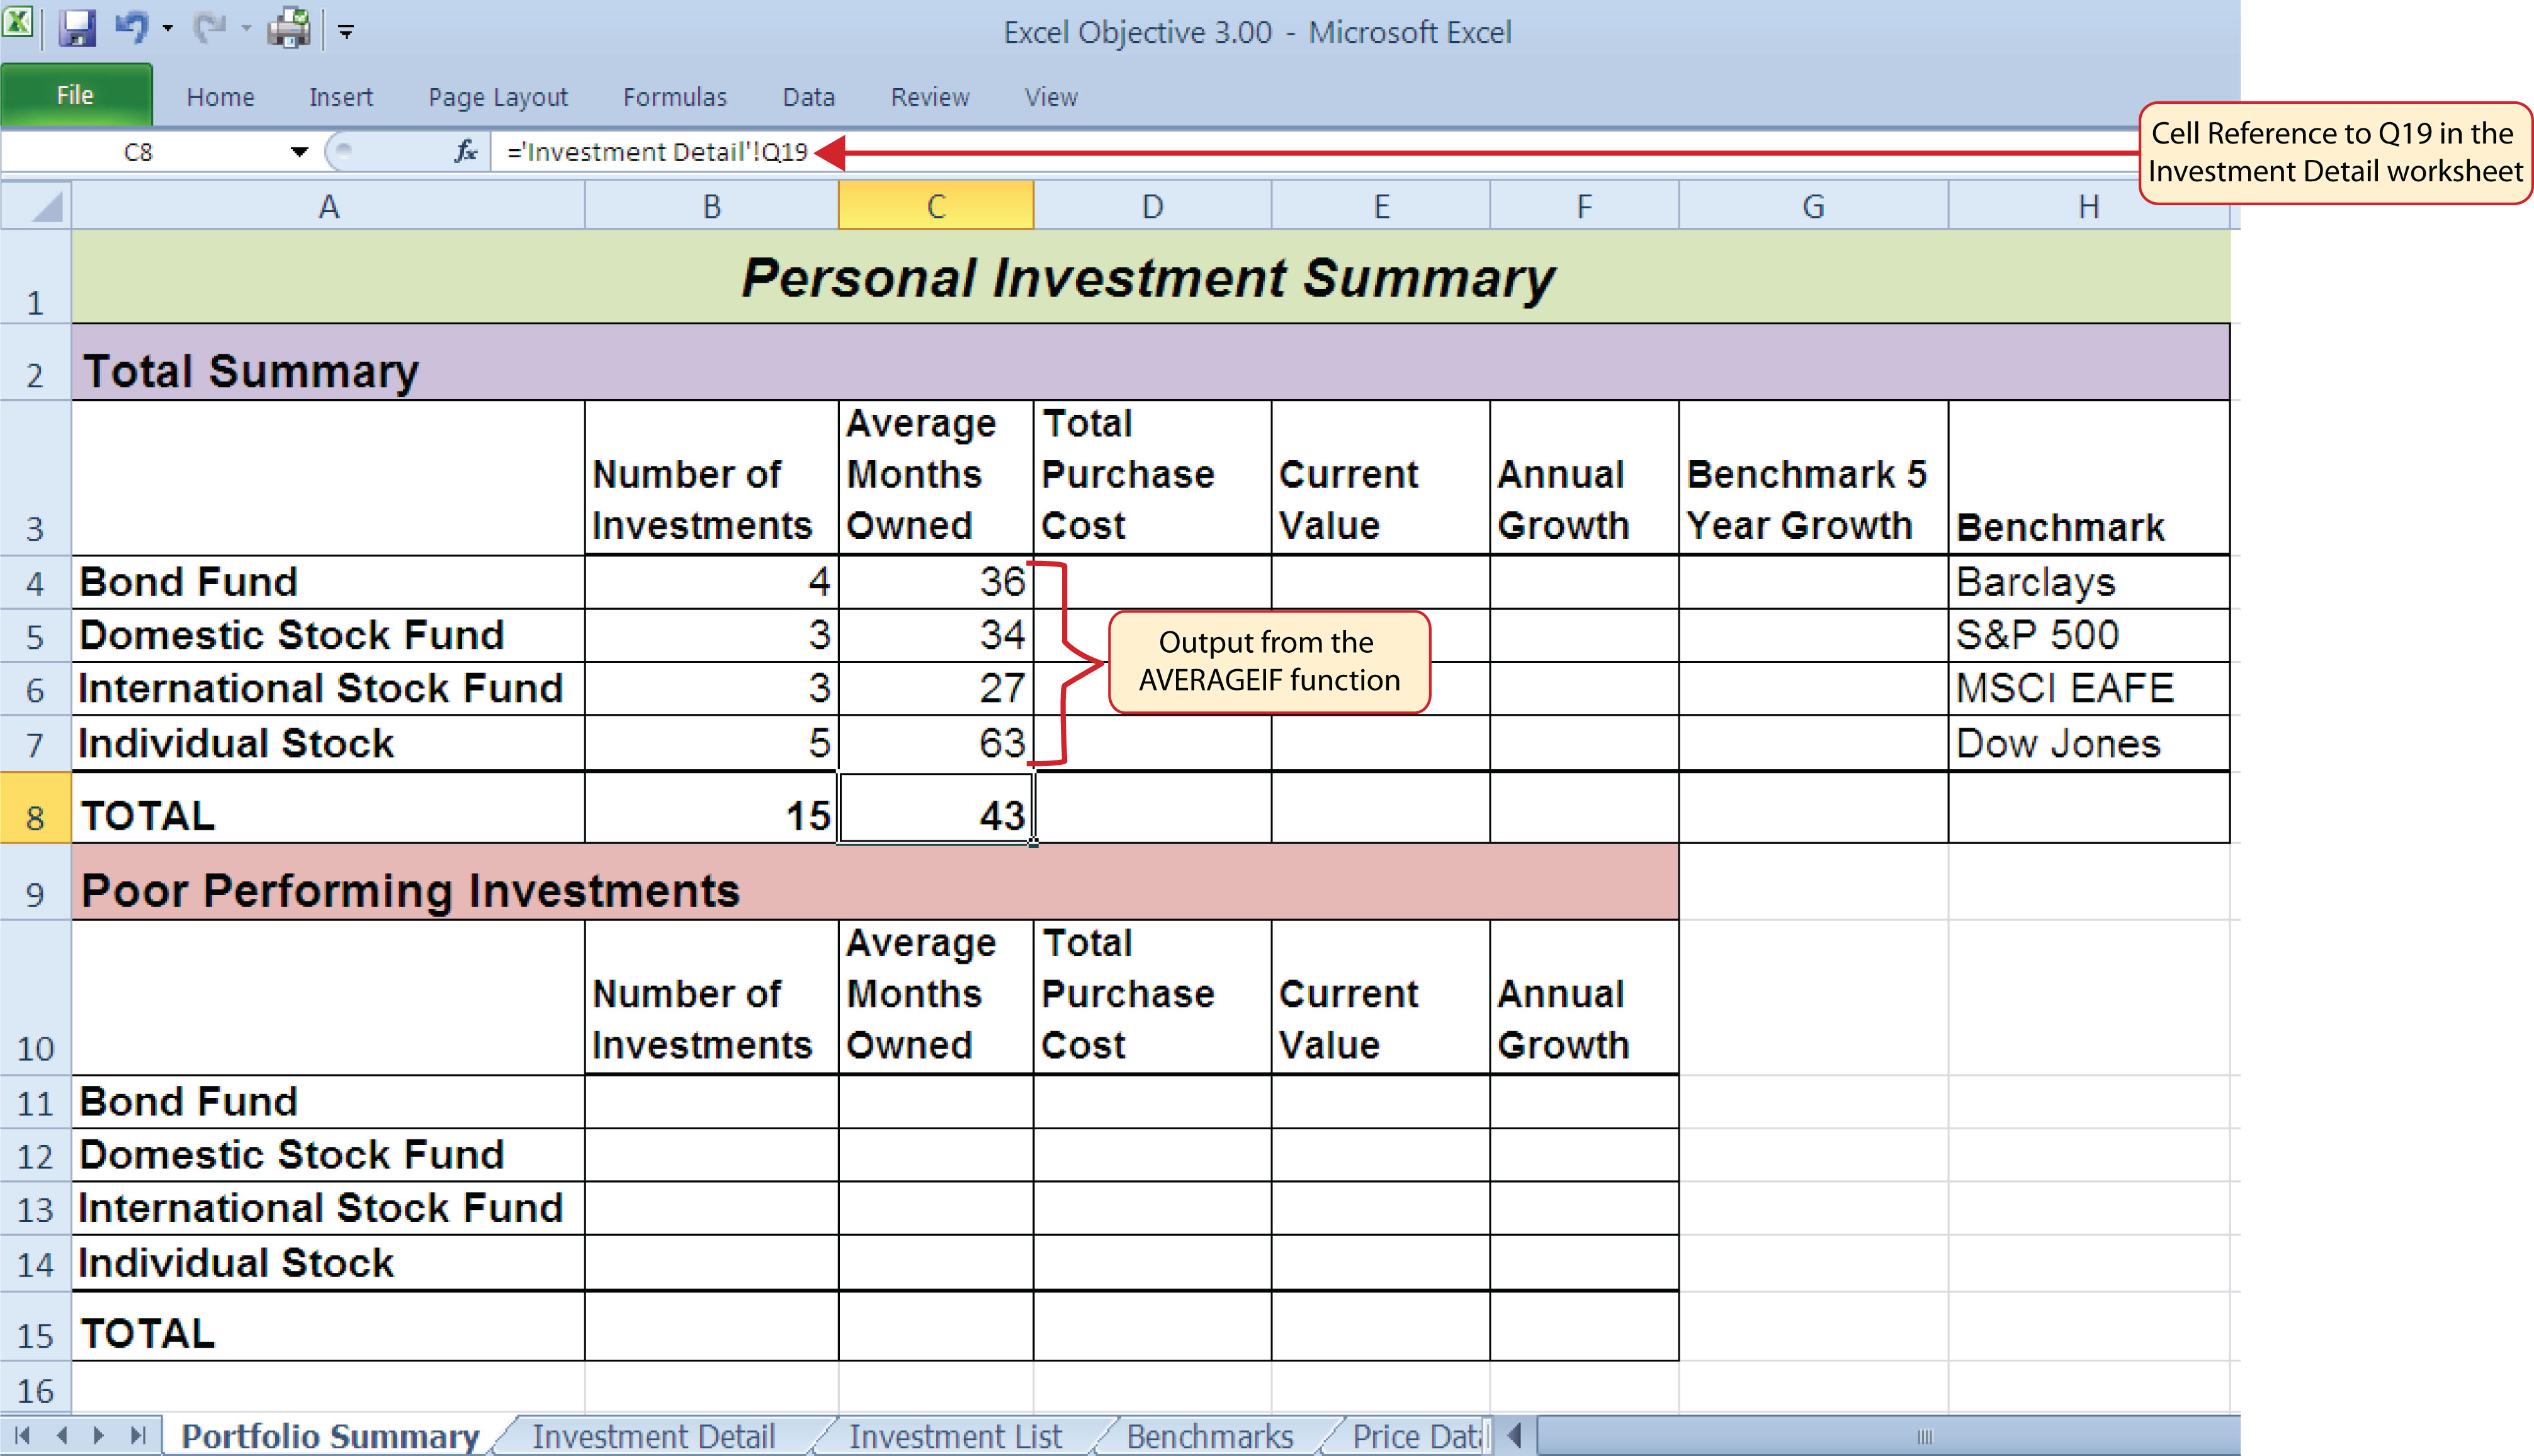Select column B header

[x=711, y=206]
